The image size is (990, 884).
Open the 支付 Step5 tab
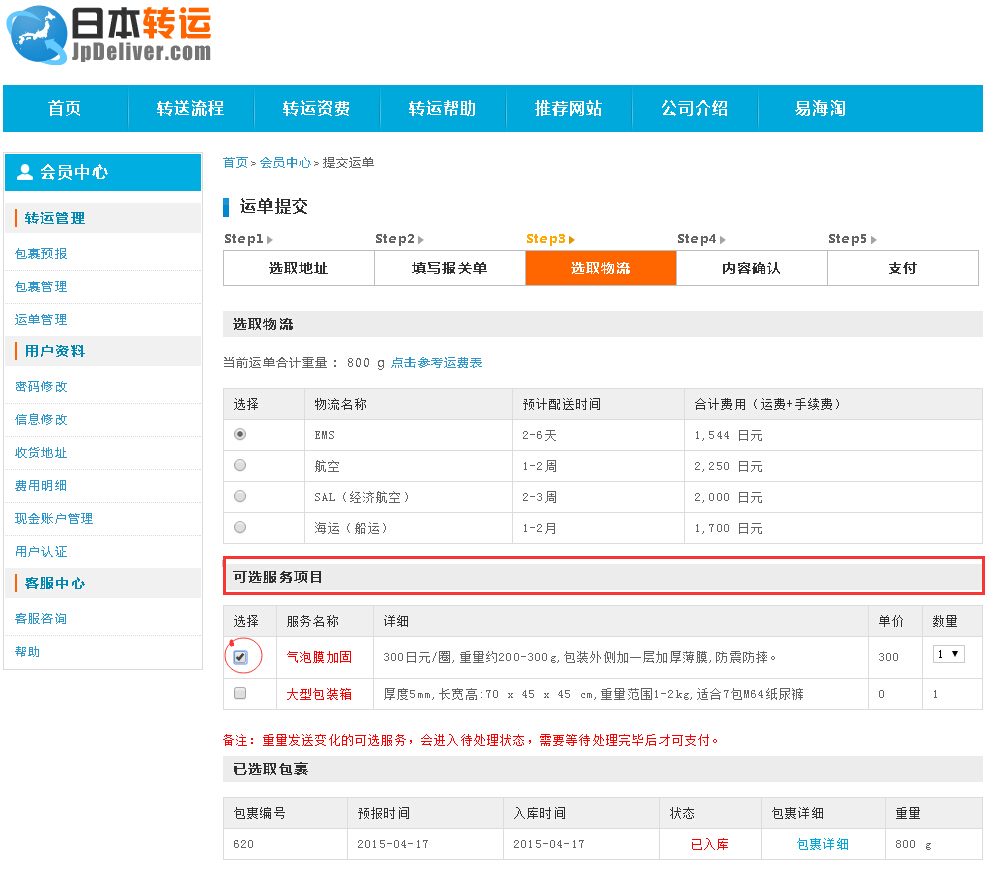(902, 267)
